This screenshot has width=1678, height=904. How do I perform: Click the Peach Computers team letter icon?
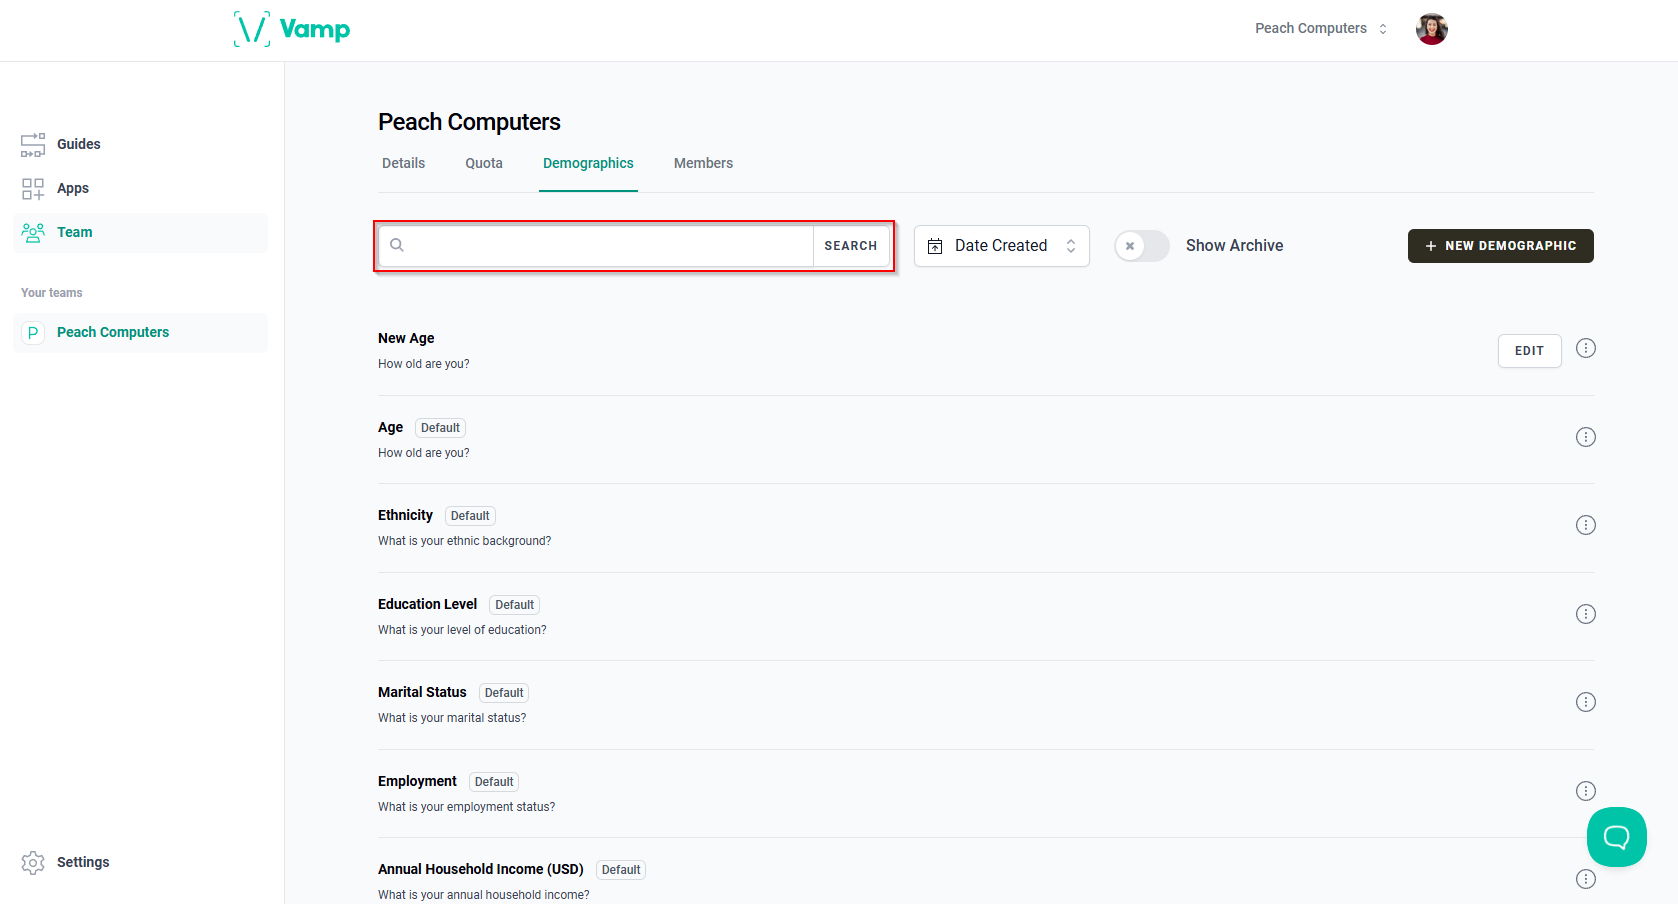33,333
